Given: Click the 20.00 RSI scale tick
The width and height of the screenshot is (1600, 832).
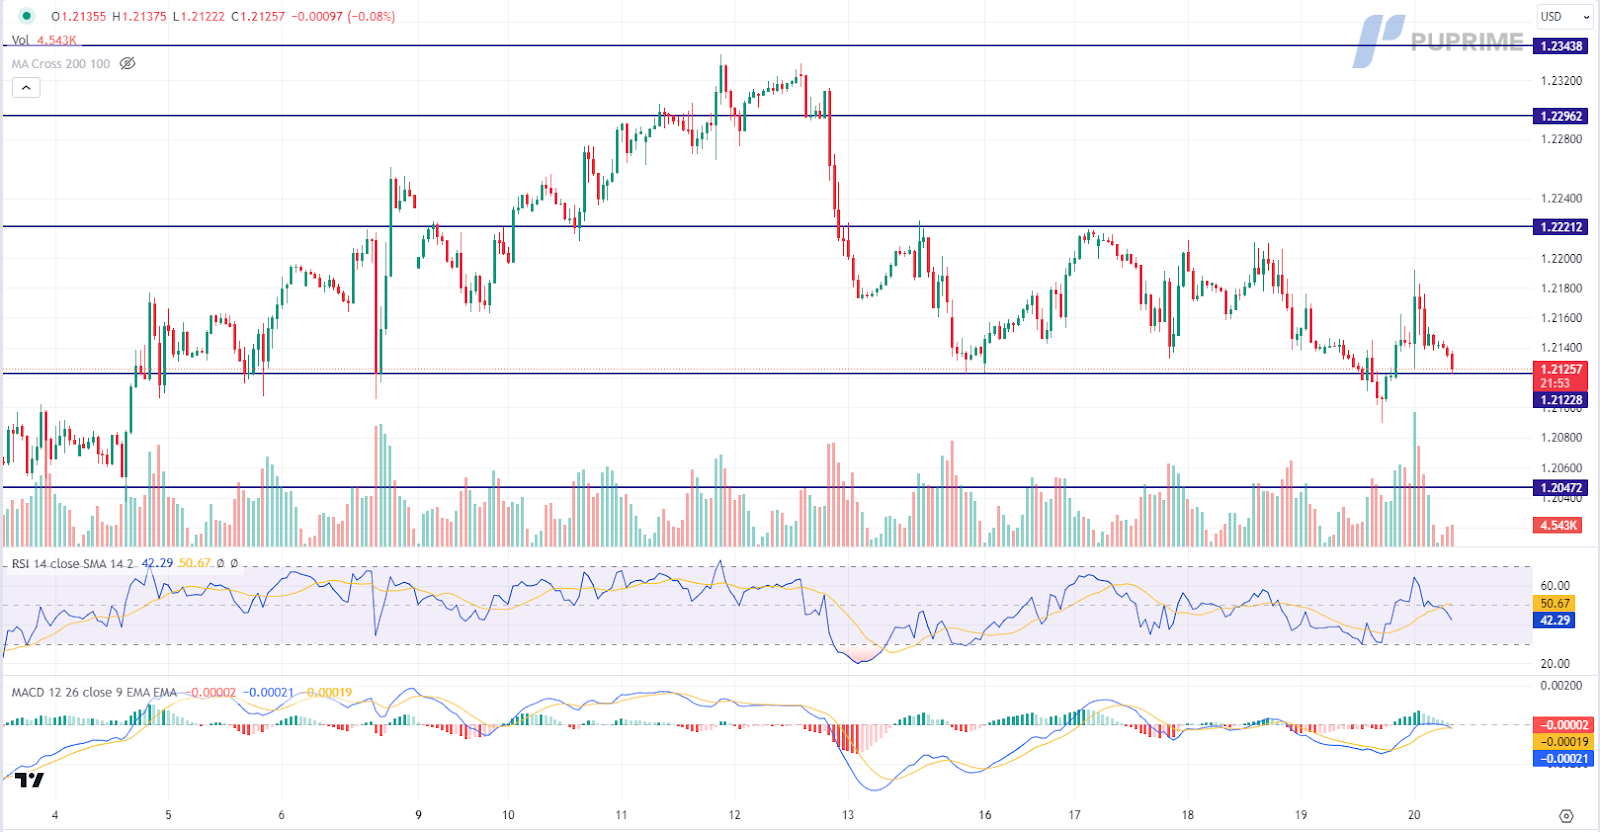Looking at the screenshot, I should tap(1555, 664).
